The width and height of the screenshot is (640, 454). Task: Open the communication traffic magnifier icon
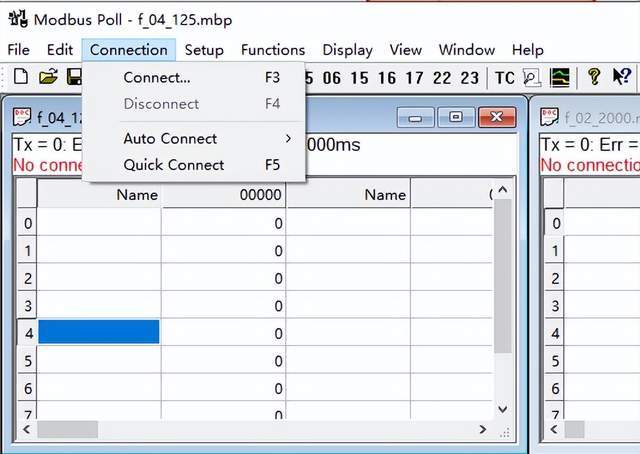pos(532,77)
